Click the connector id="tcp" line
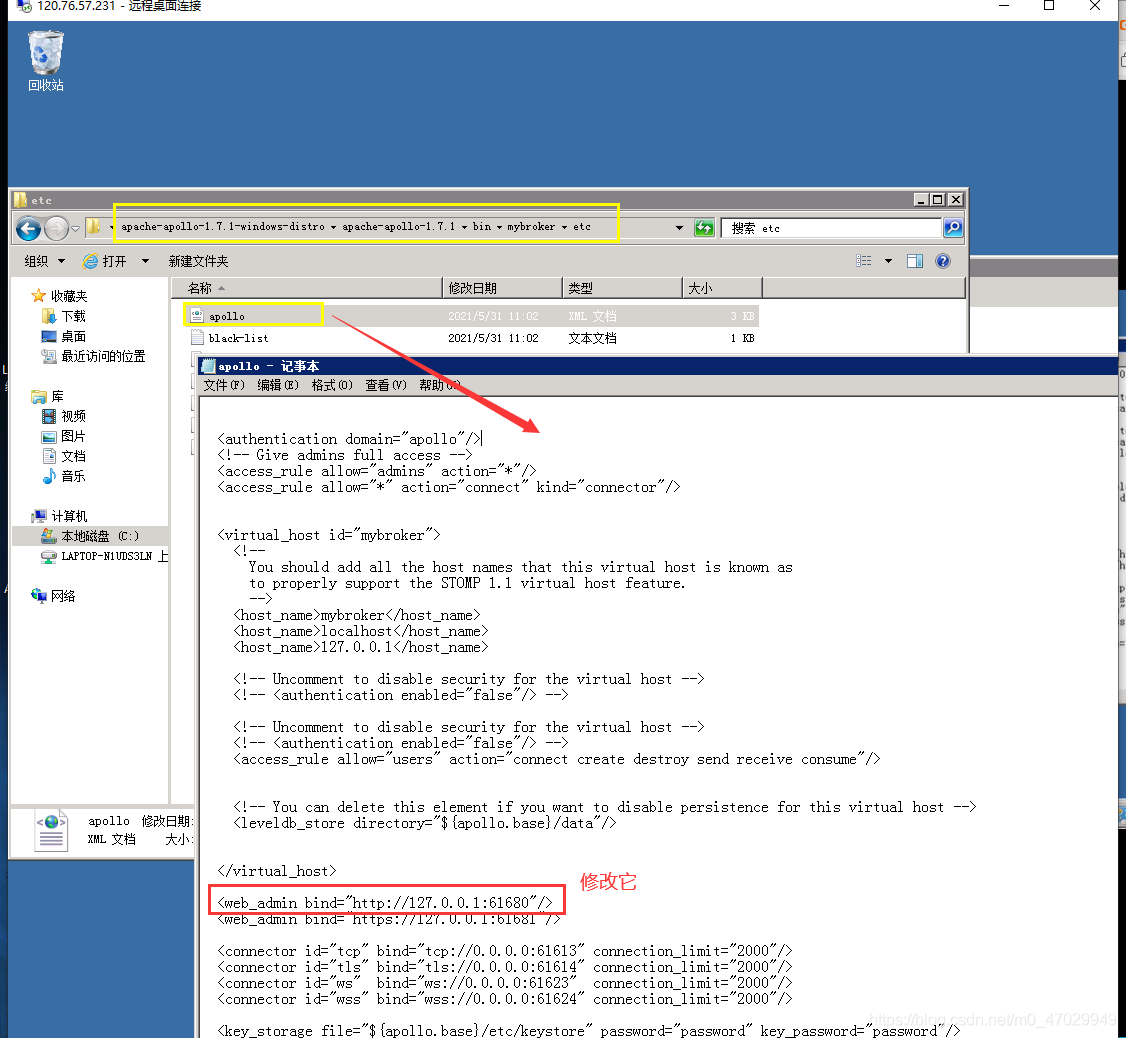The height and width of the screenshot is (1038, 1126). (505, 950)
